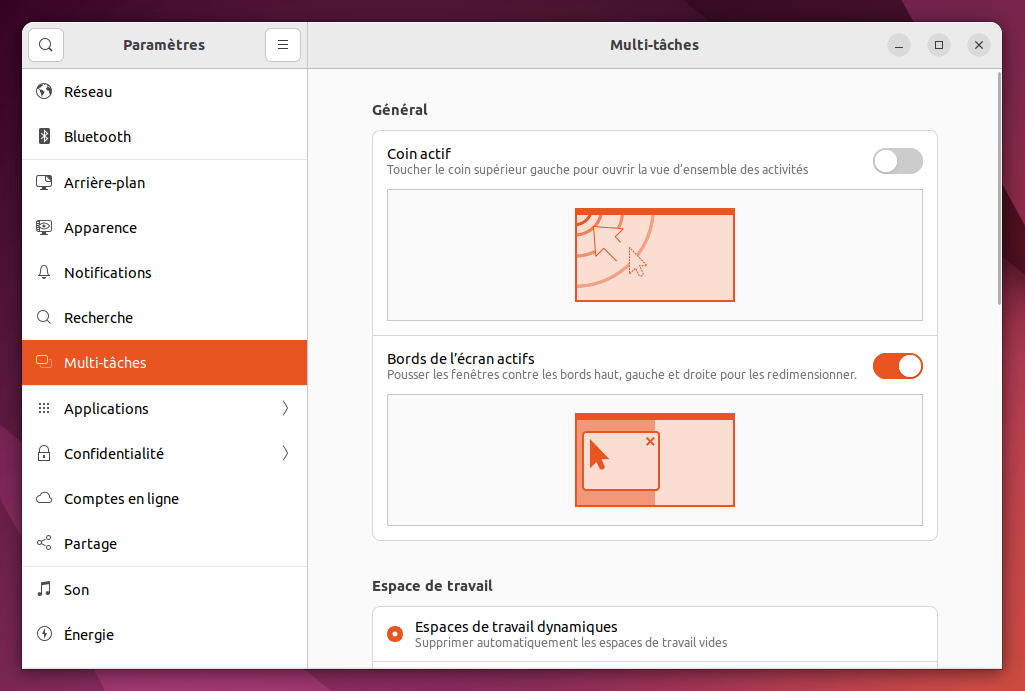
Task: Click the Bluetooth icon in sidebar
Action: point(44,136)
